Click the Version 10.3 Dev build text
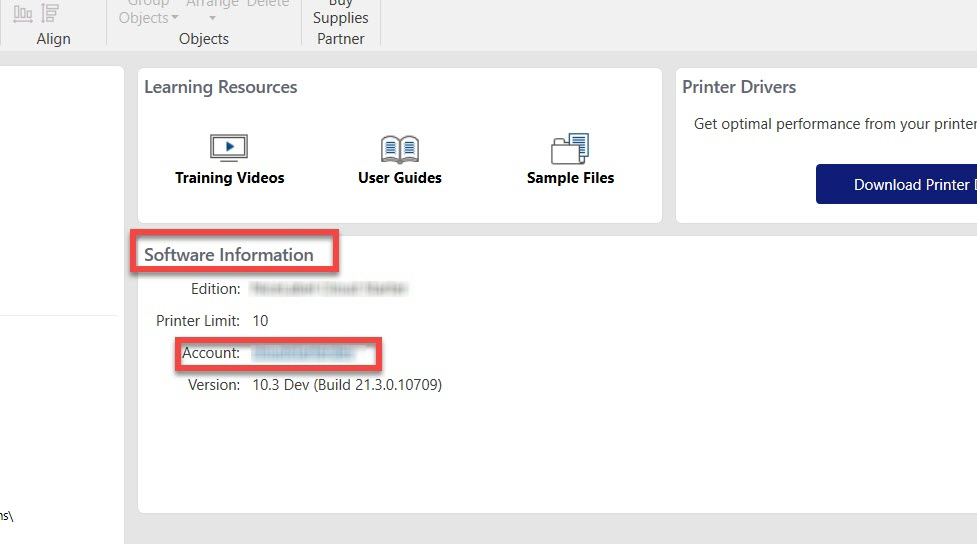977x544 pixels. tap(346, 385)
